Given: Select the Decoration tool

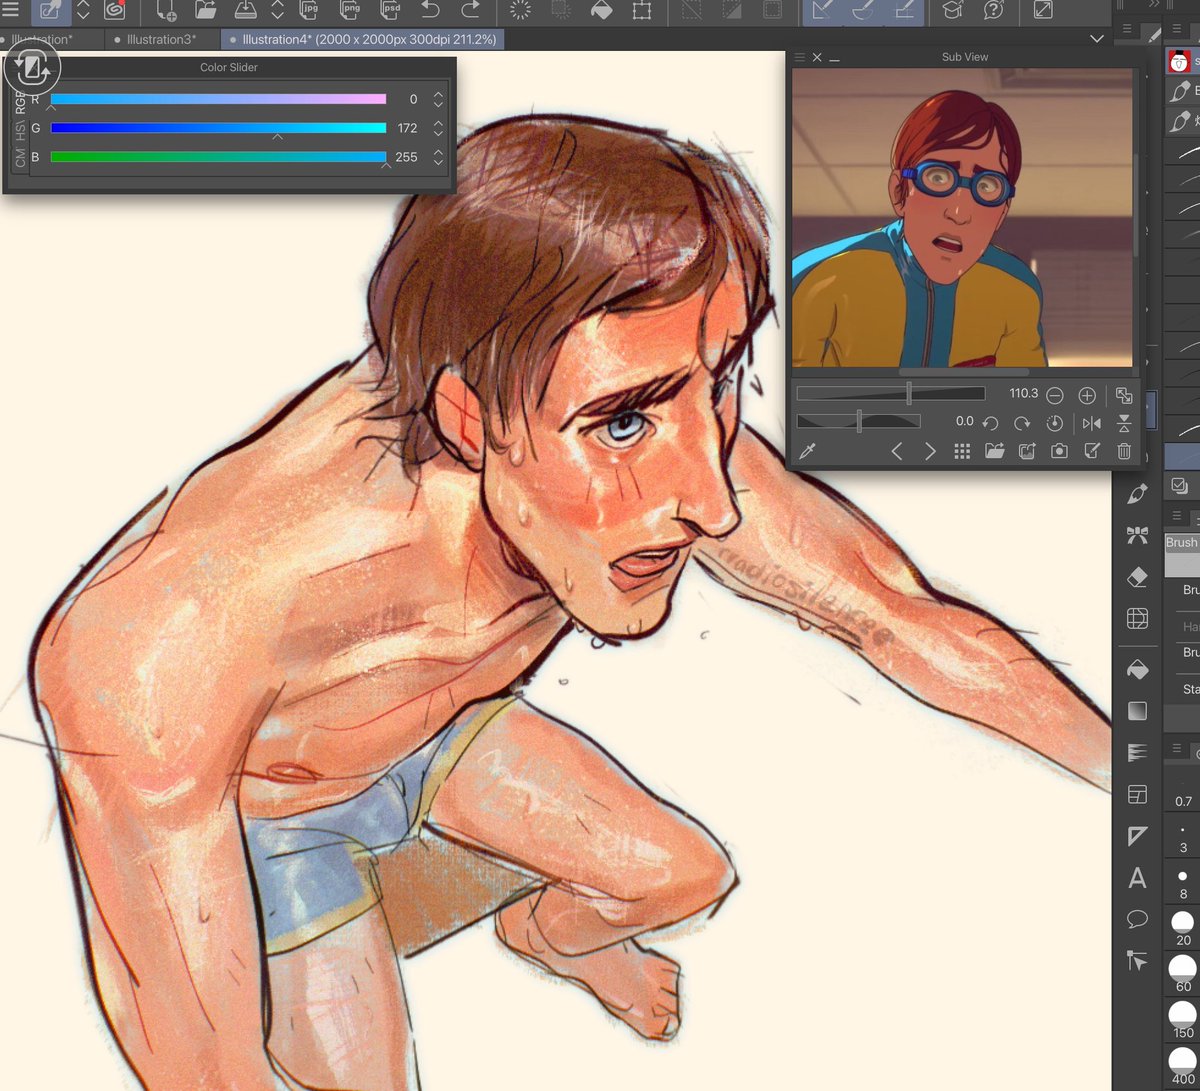Looking at the screenshot, I should [1137, 535].
